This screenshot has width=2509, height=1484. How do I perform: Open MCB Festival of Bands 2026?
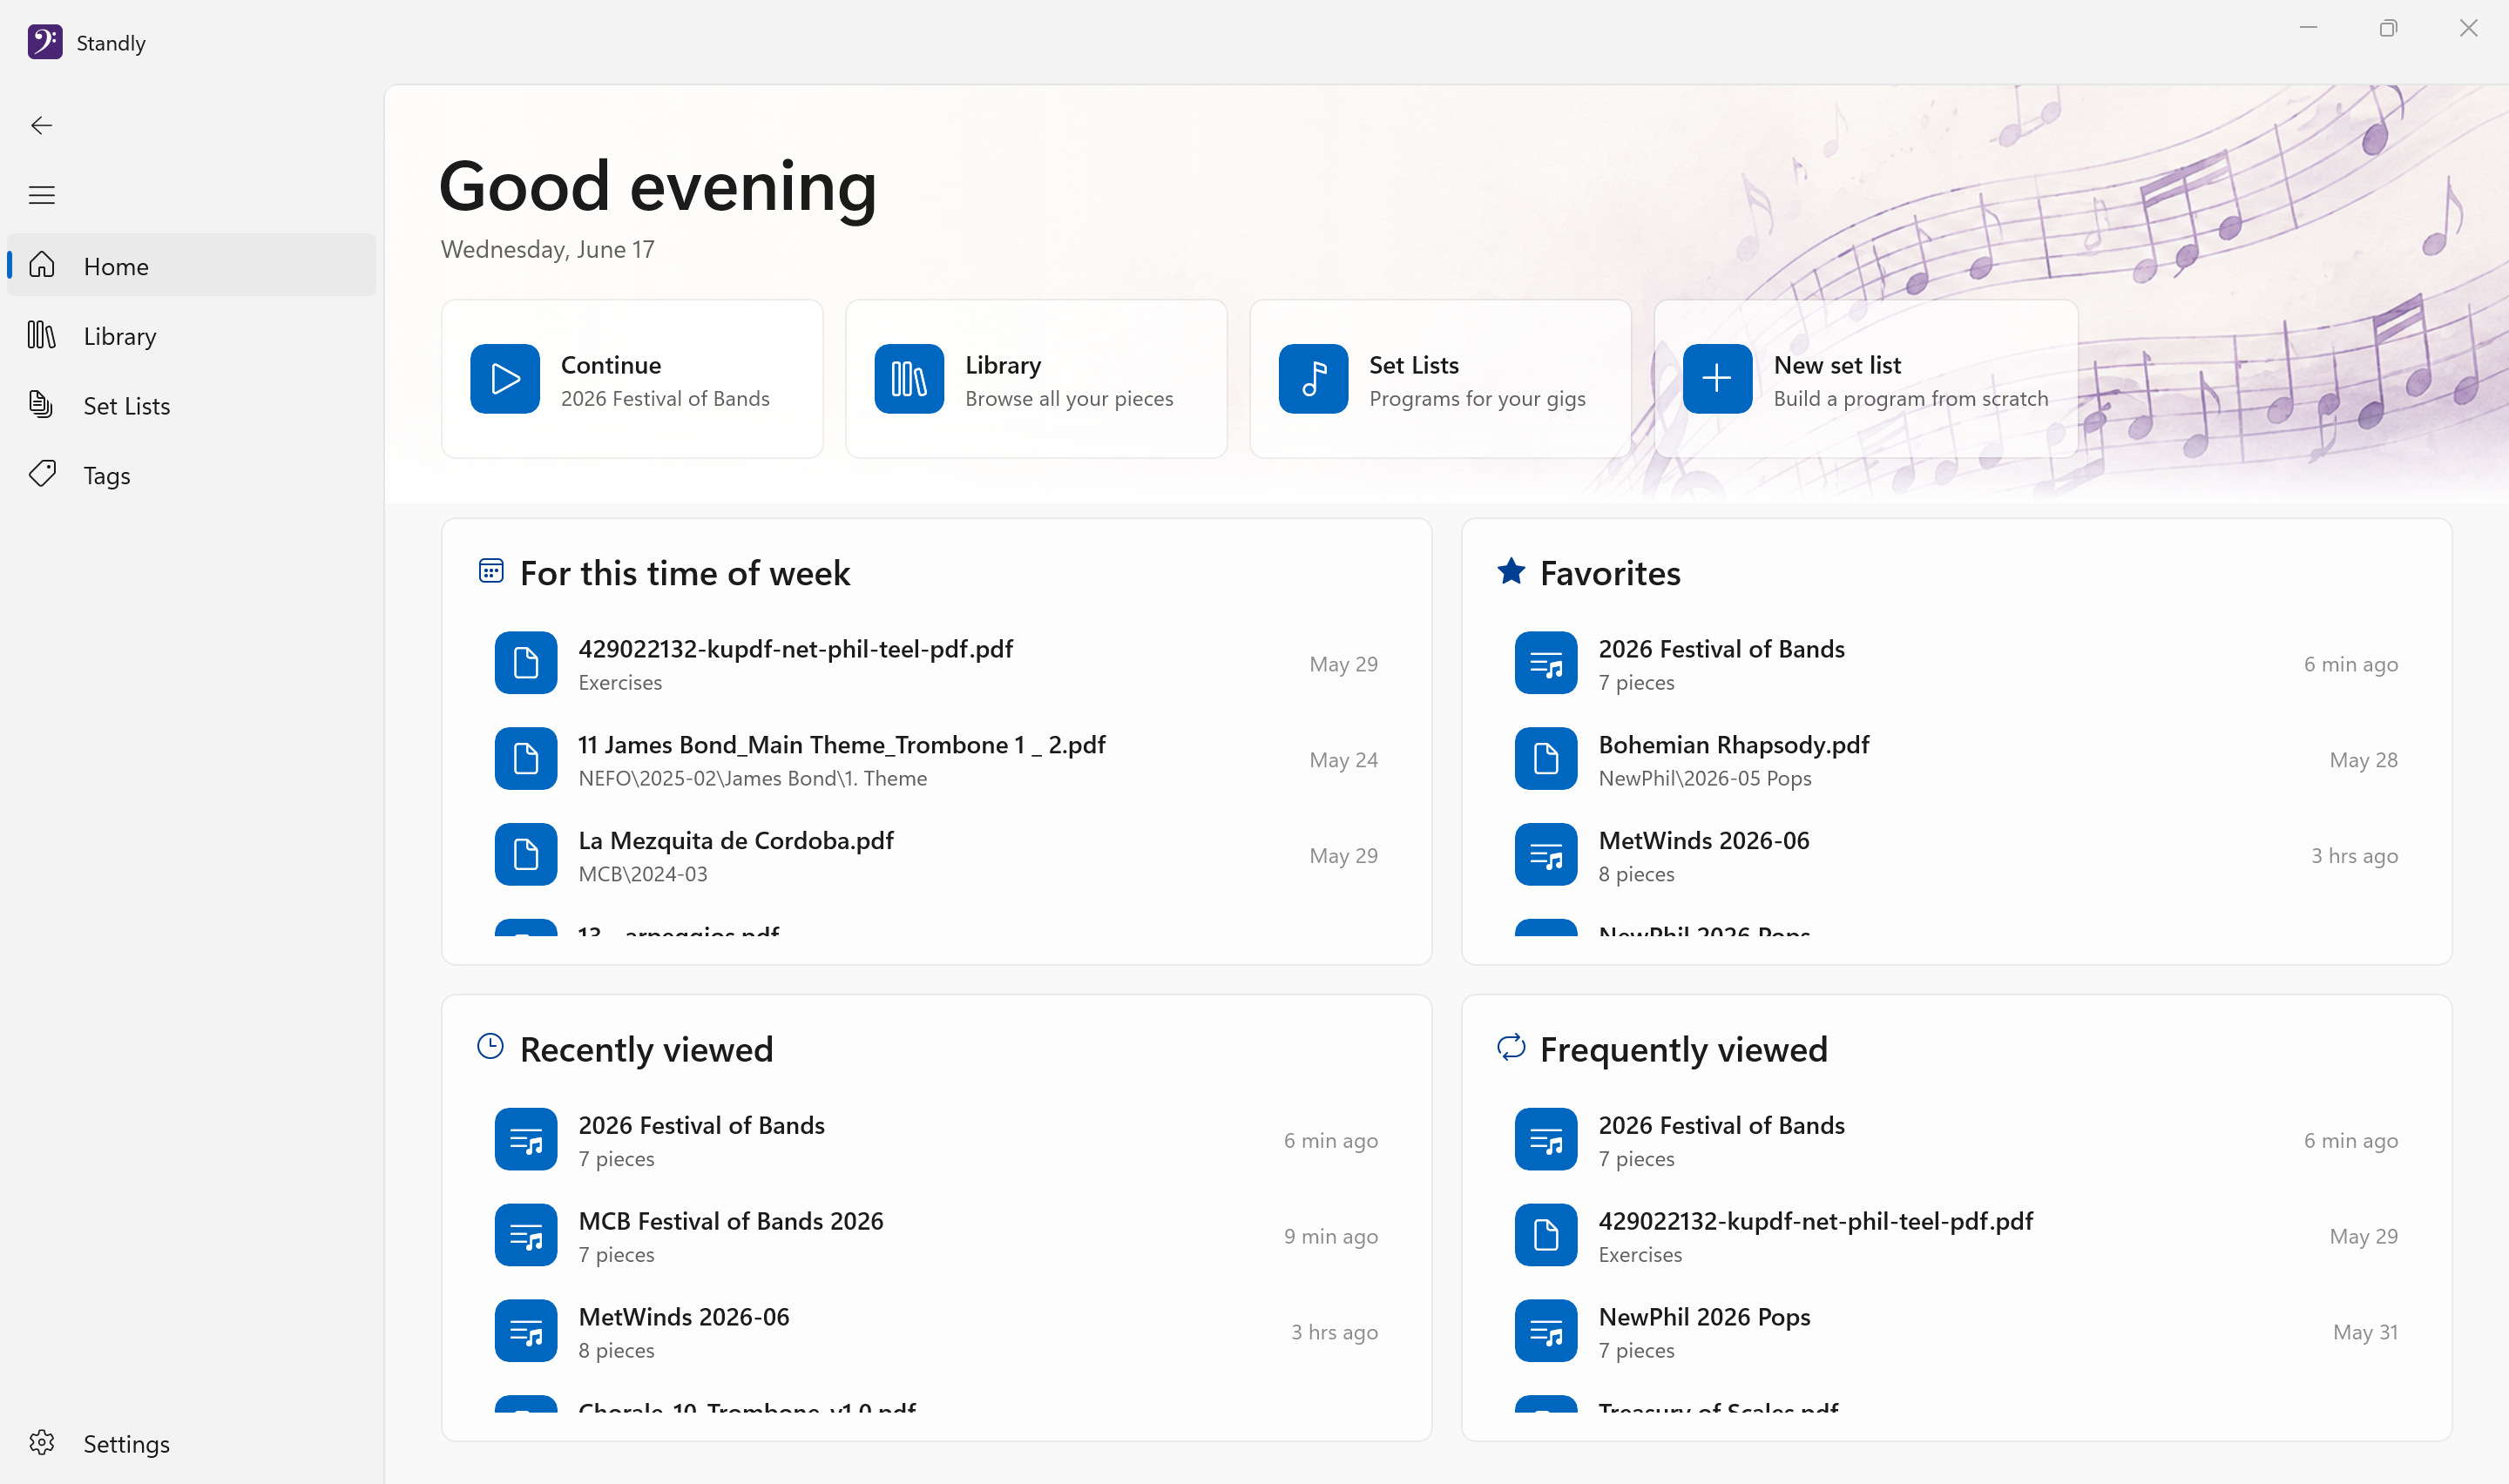pos(936,1235)
